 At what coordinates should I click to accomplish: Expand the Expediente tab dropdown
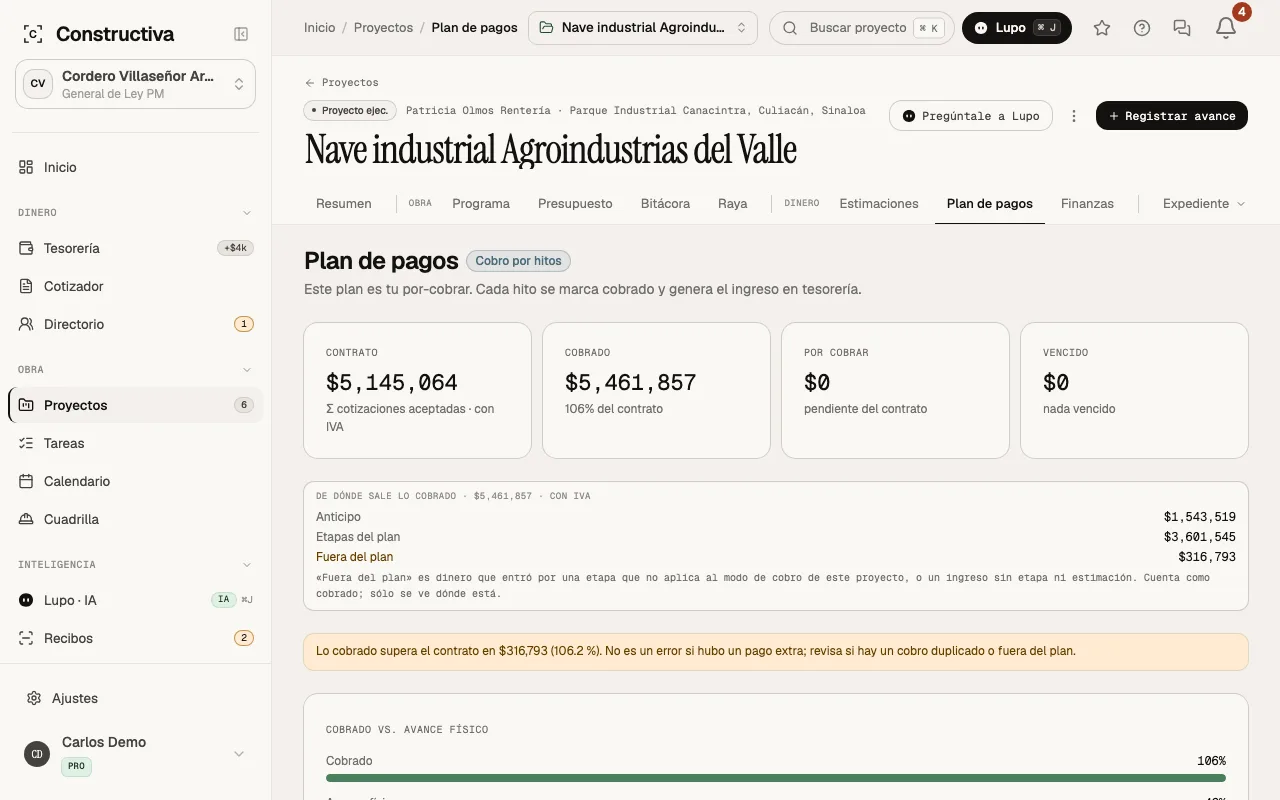[1204, 203]
